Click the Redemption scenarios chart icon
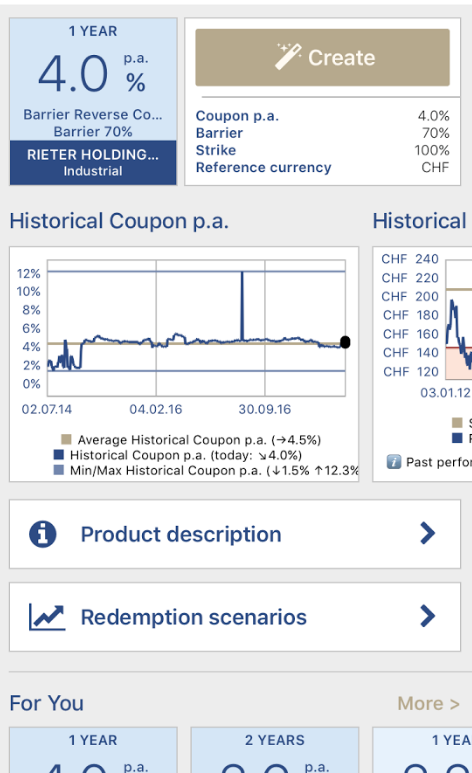This screenshot has height=773, width=472. tap(47, 617)
